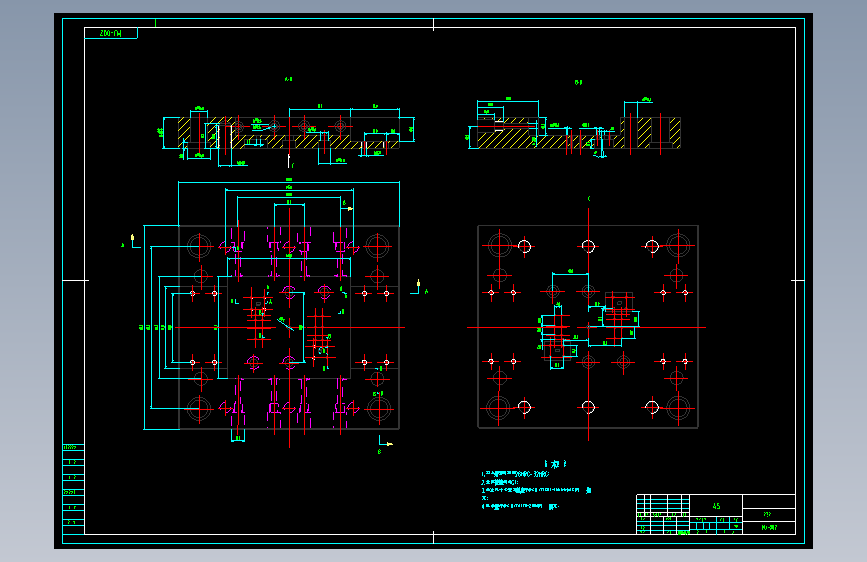This screenshot has width=867, height=562.
Task: Select top-left guide hole in left plan view
Action: click(x=200, y=247)
